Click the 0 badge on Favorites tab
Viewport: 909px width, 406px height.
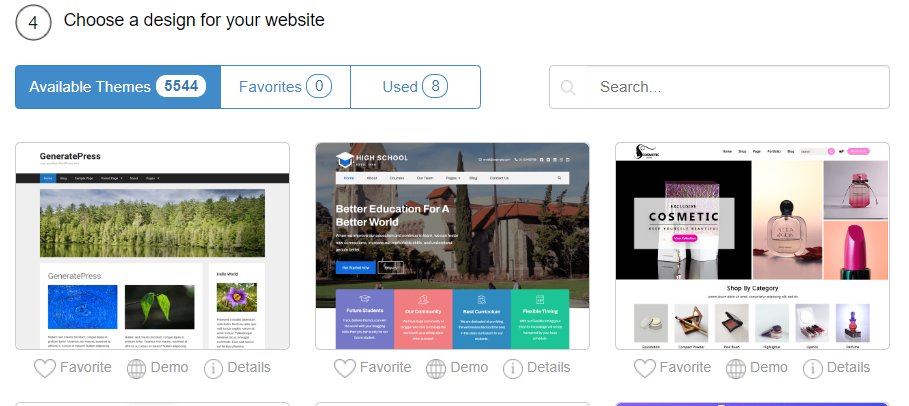coord(319,86)
